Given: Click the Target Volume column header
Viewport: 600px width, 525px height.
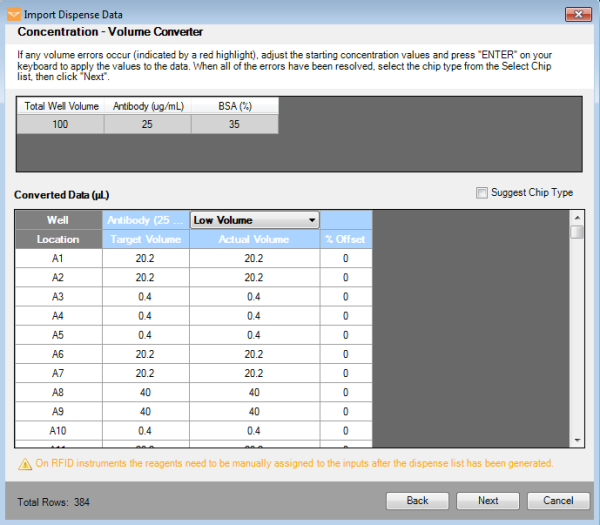Looking at the screenshot, I should pos(145,239).
